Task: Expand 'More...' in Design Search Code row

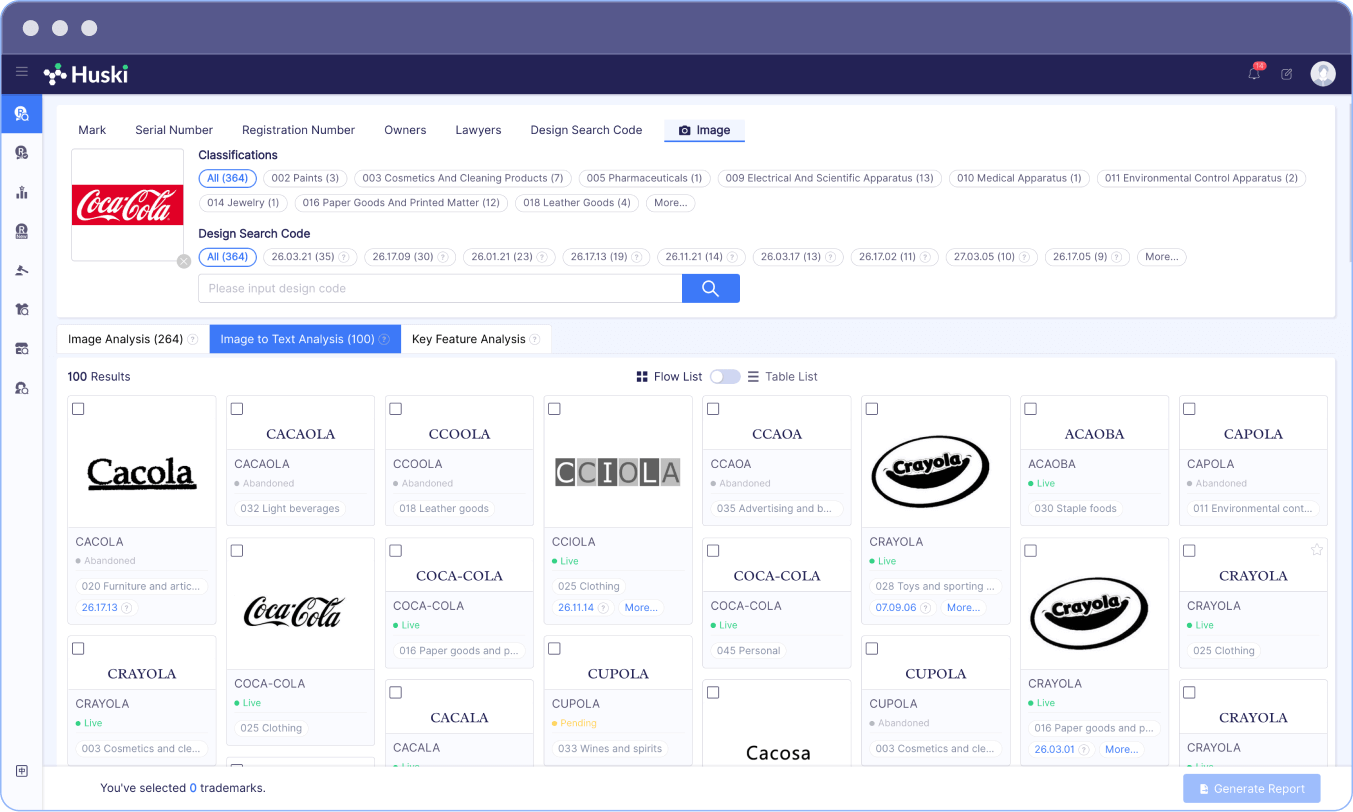Action: tap(1161, 257)
